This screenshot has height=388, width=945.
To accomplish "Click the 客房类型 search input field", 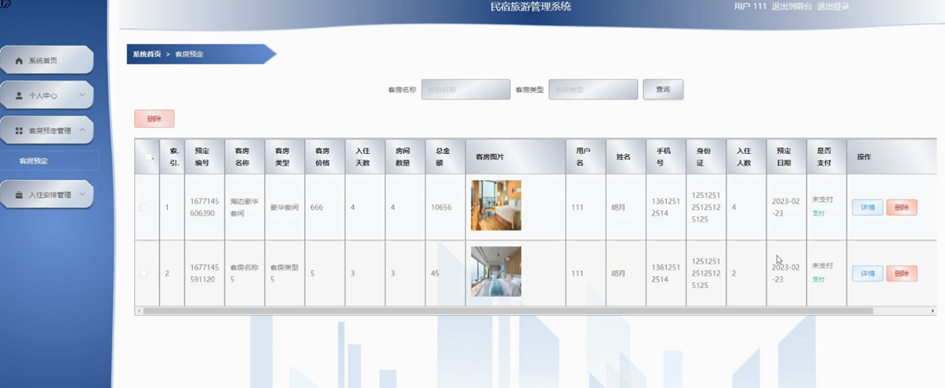I will tap(593, 90).
